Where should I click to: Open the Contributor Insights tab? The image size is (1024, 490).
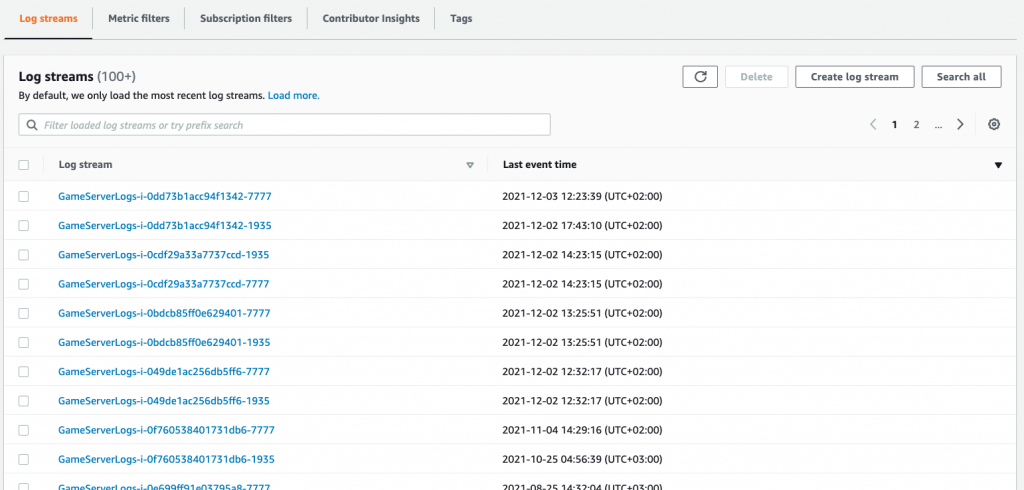coord(371,18)
